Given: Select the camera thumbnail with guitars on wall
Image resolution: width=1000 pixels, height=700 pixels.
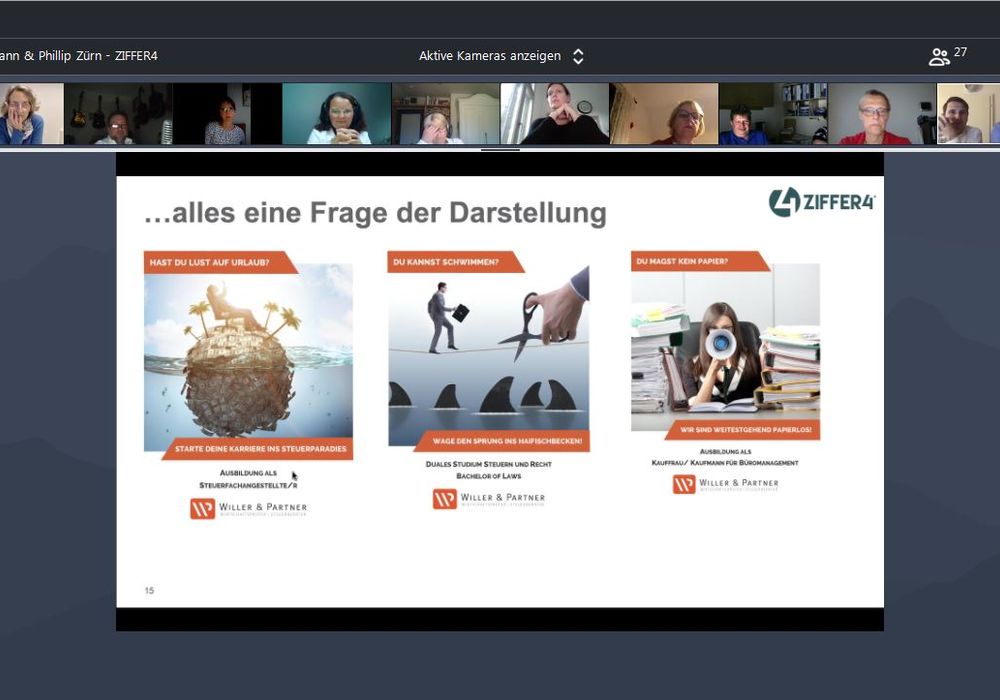Looking at the screenshot, I should click(118, 114).
